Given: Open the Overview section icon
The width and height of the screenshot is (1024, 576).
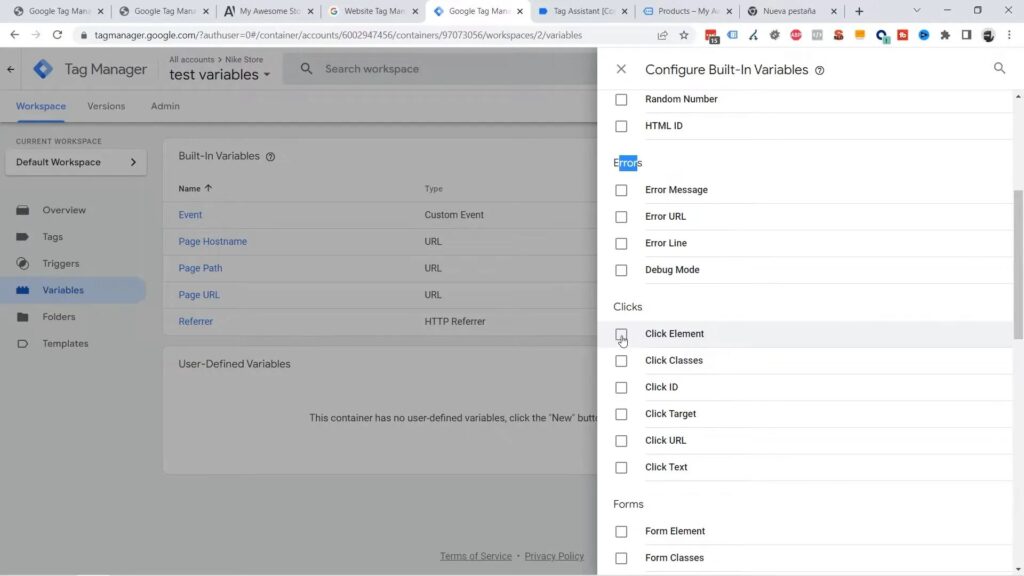Looking at the screenshot, I should pyautogui.click(x=23, y=210).
